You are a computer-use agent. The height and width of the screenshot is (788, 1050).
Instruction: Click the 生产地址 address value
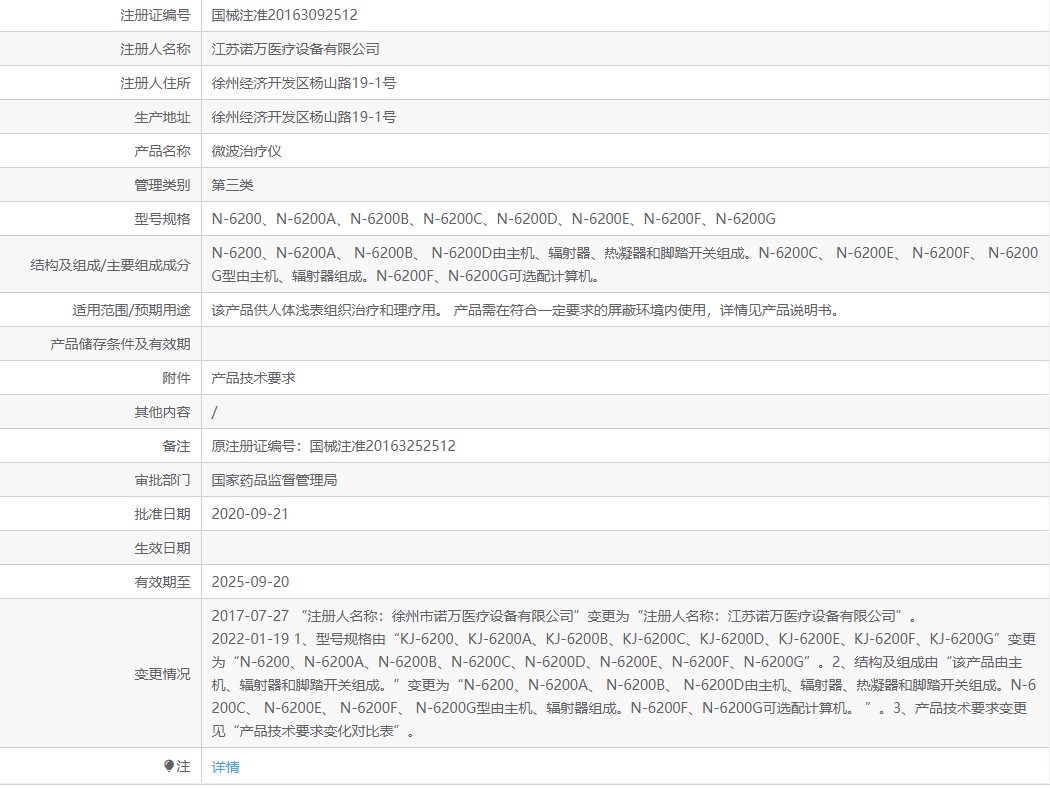click(304, 117)
